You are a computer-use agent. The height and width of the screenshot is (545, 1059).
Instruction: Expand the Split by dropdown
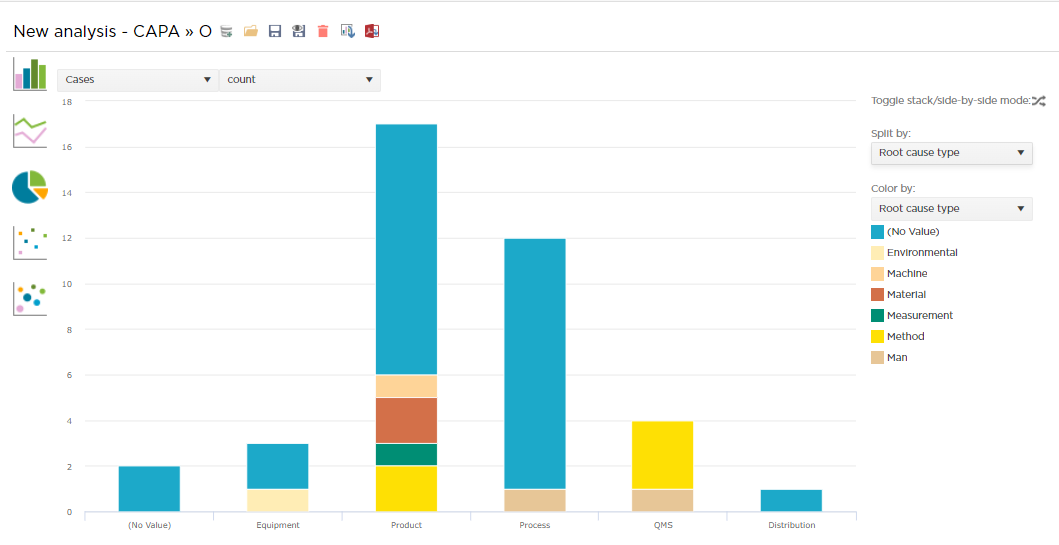coord(951,153)
